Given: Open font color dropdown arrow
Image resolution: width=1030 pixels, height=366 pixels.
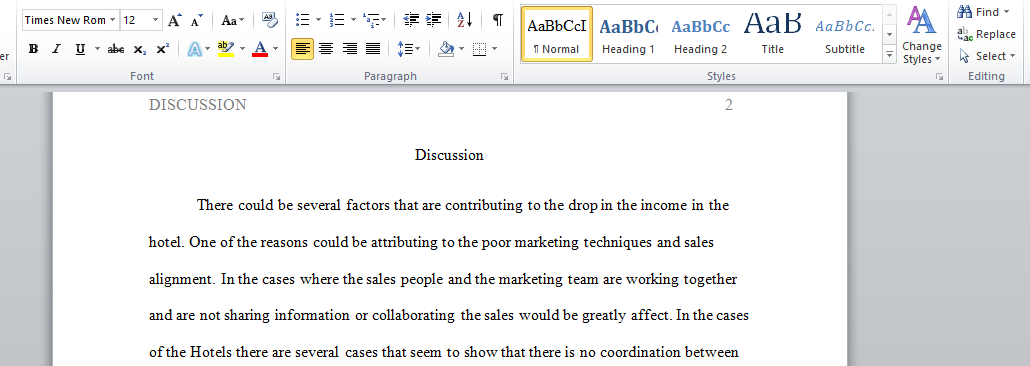Looking at the screenshot, I should [275, 49].
